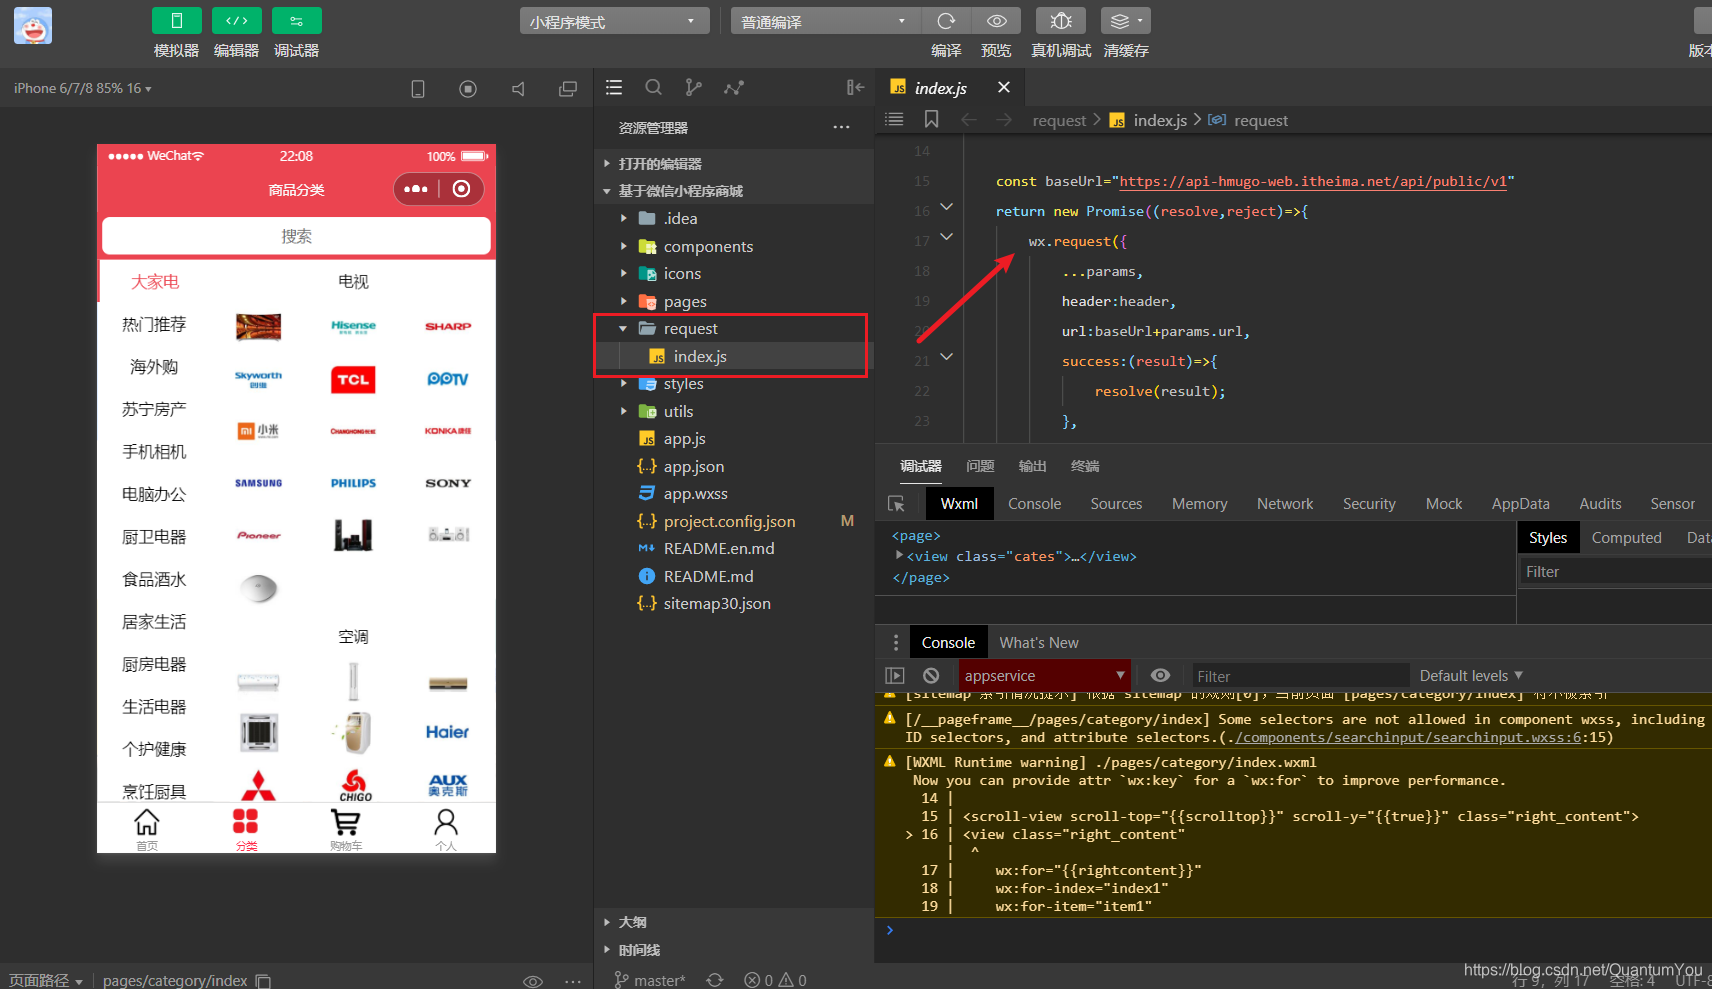This screenshot has width=1712, height=989.
Task: Open the searchinput.wxss:6 source link
Action: [x=1409, y=737]
